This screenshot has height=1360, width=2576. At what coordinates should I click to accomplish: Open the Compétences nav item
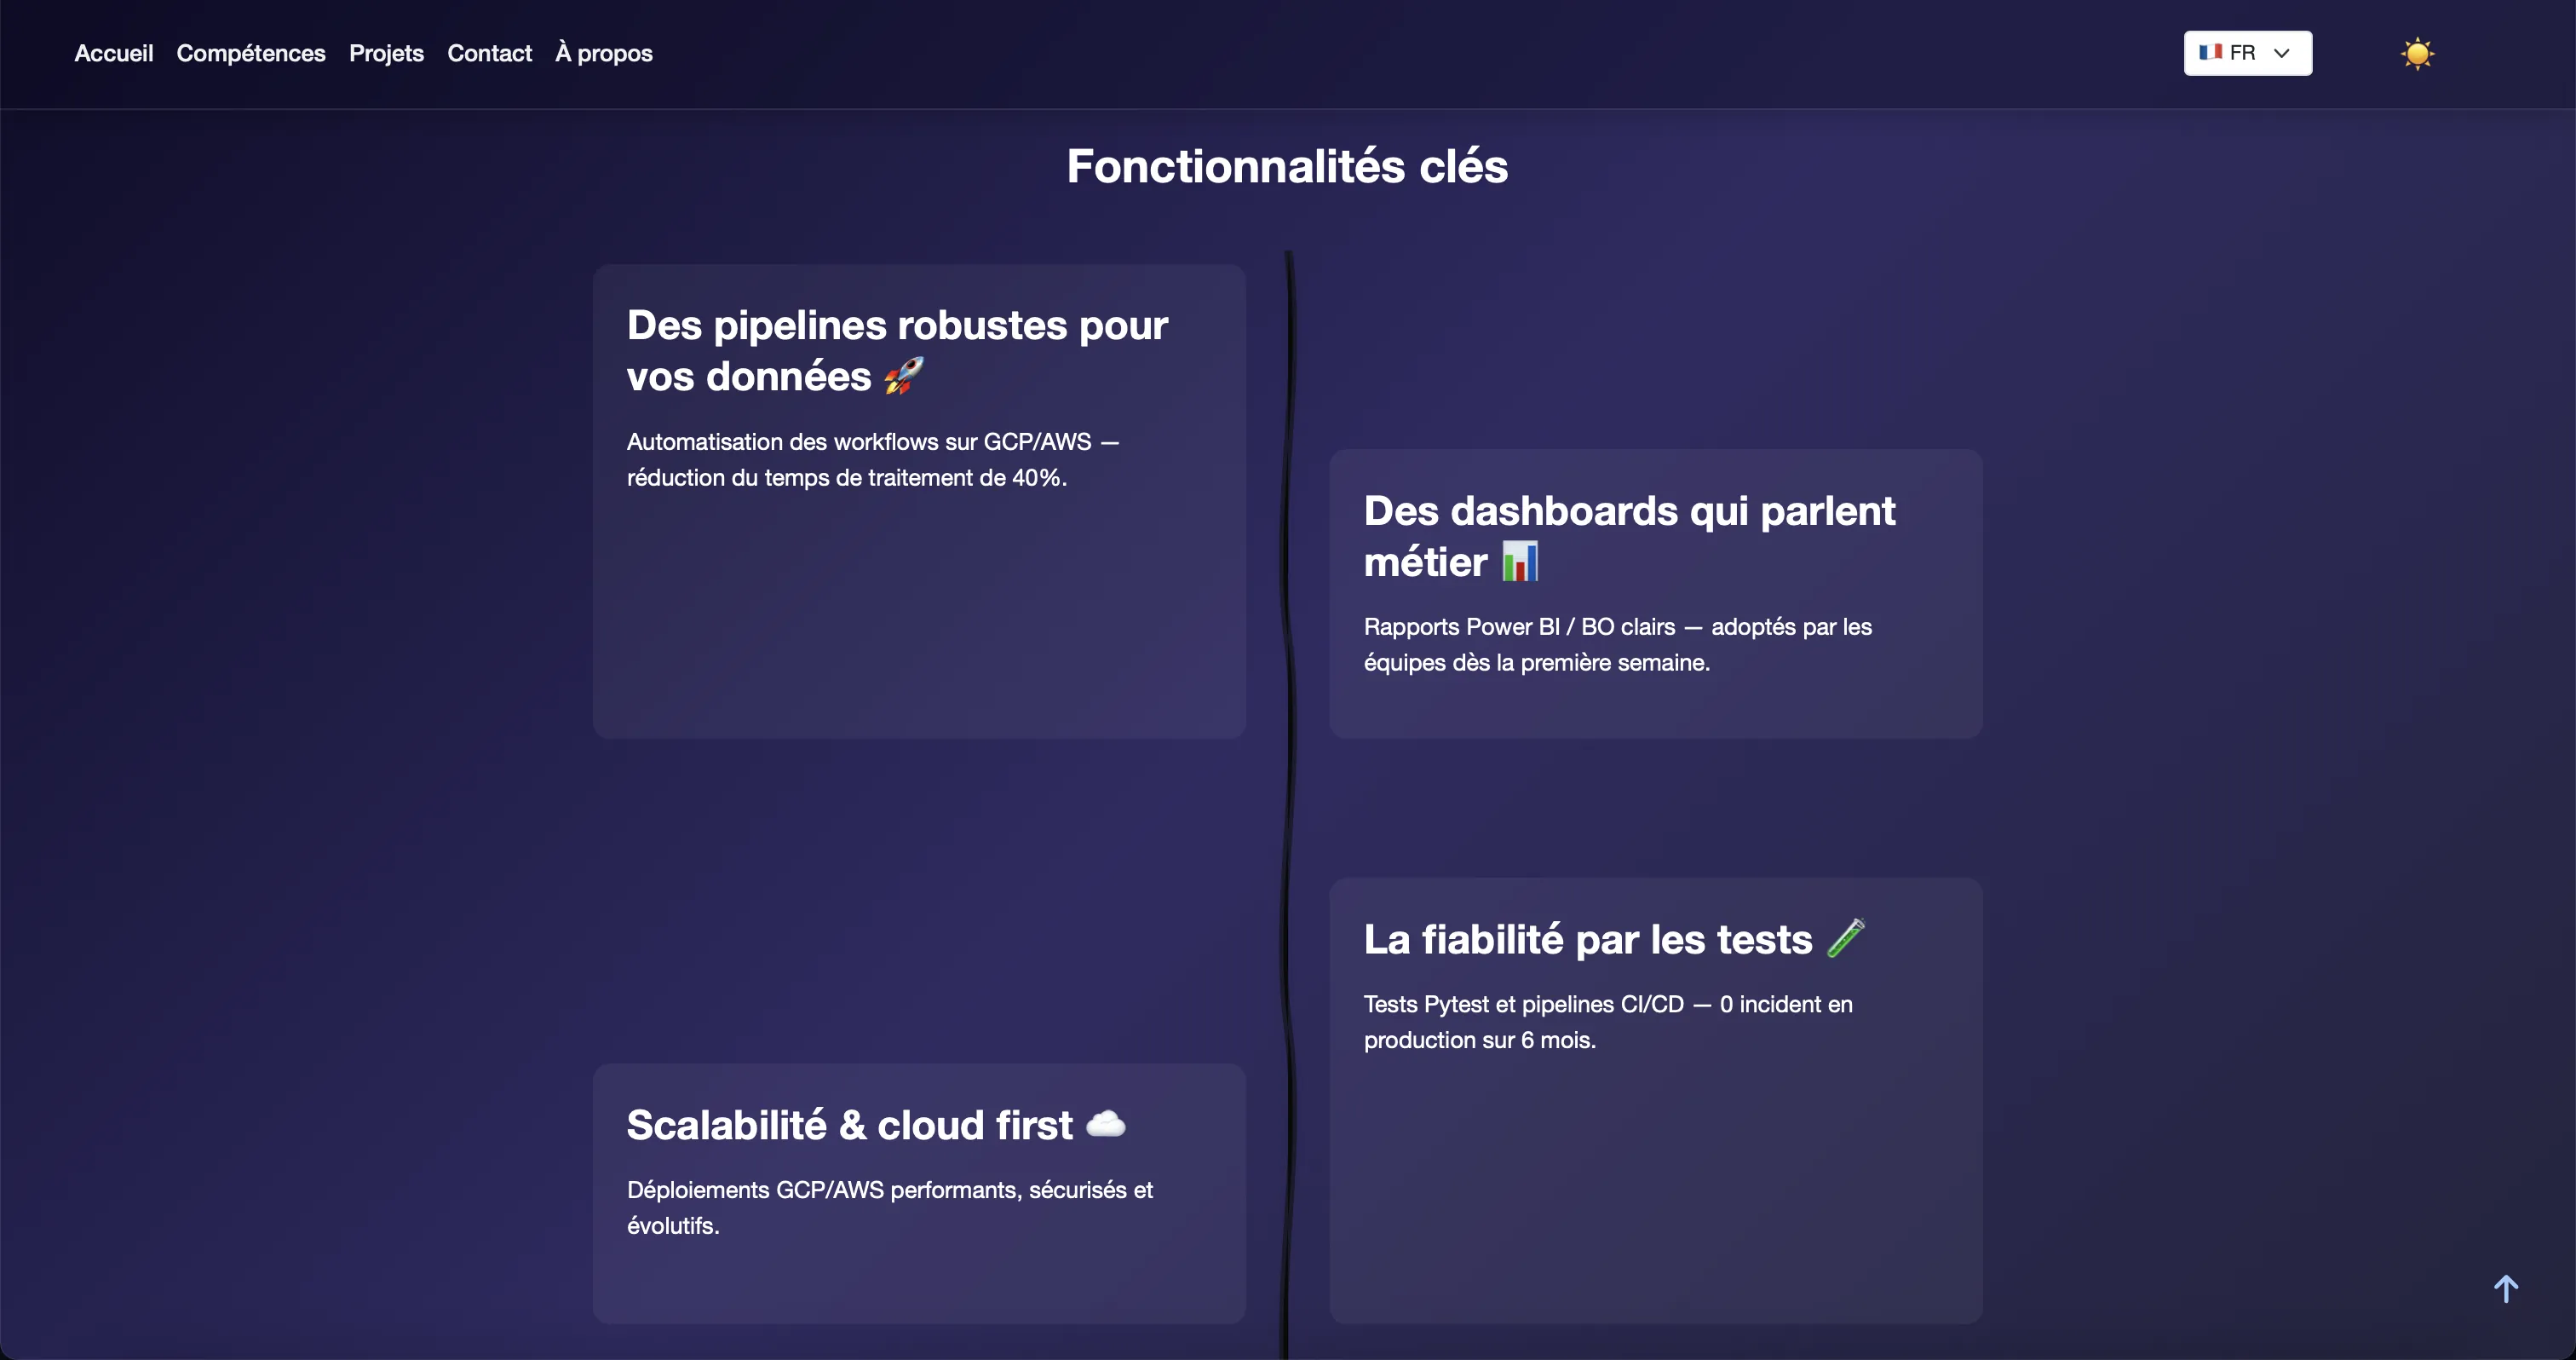250,53
